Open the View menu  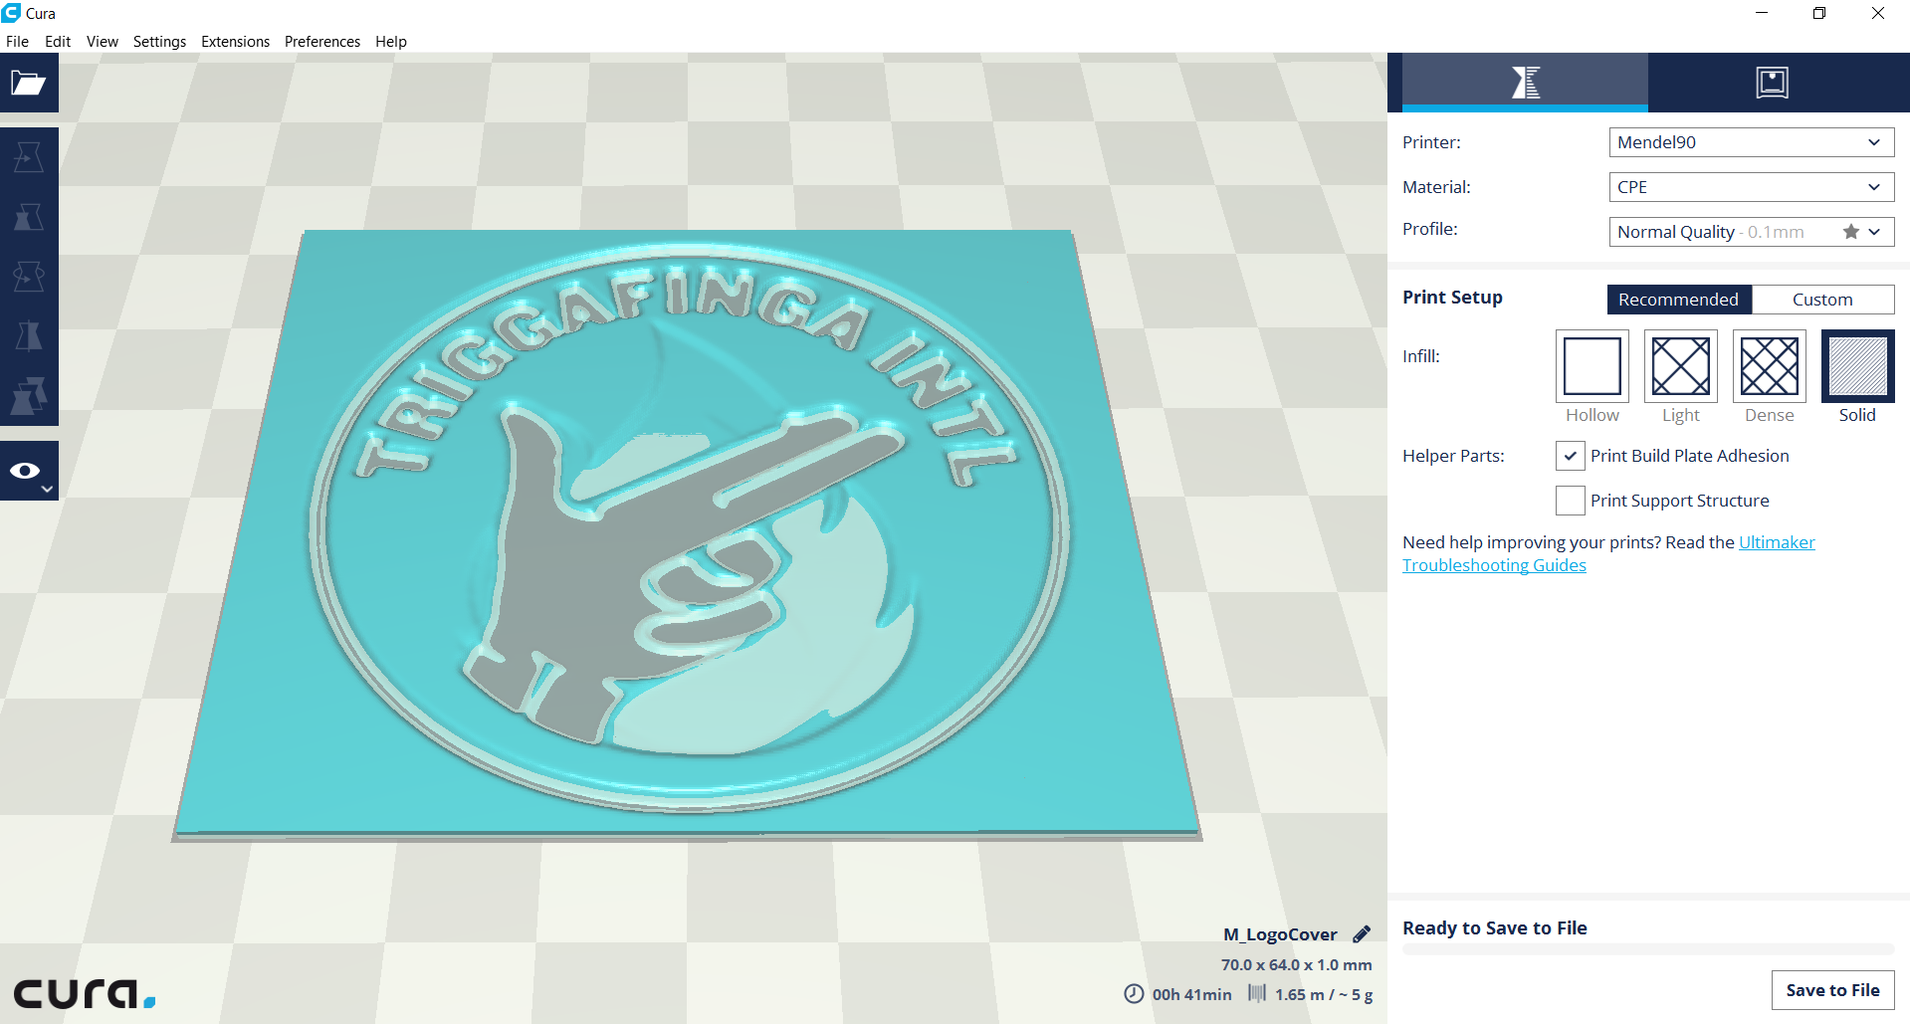click(x=102, y=41)
